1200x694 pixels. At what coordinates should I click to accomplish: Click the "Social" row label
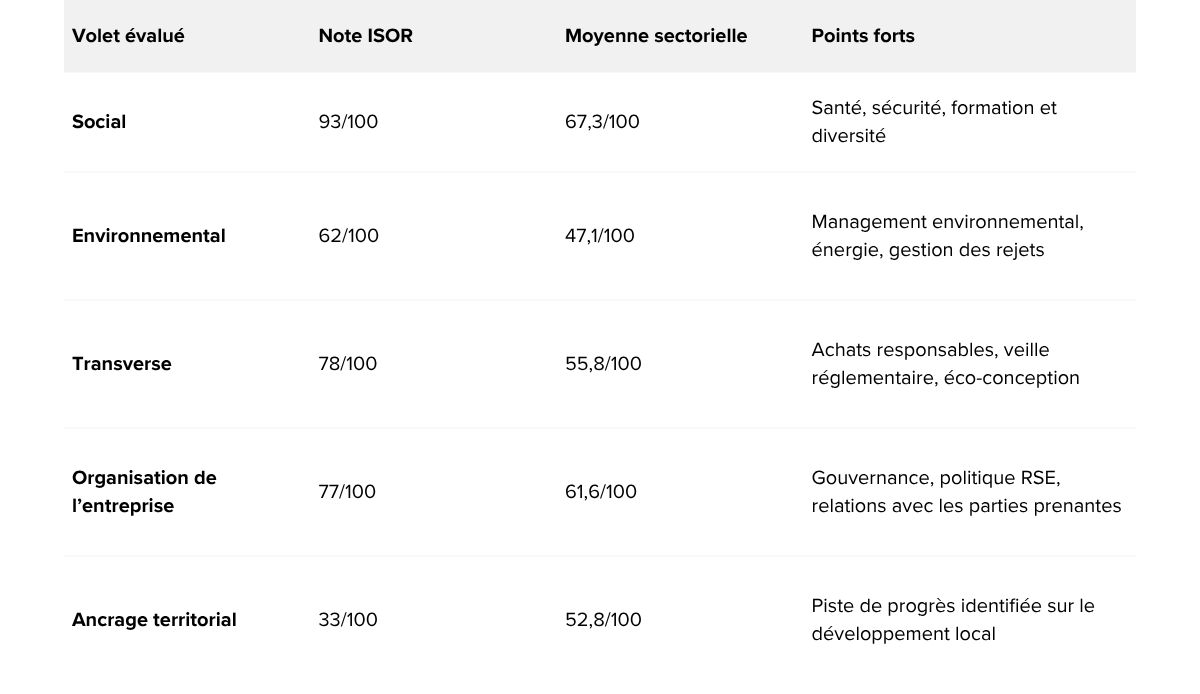coord(99,122)
